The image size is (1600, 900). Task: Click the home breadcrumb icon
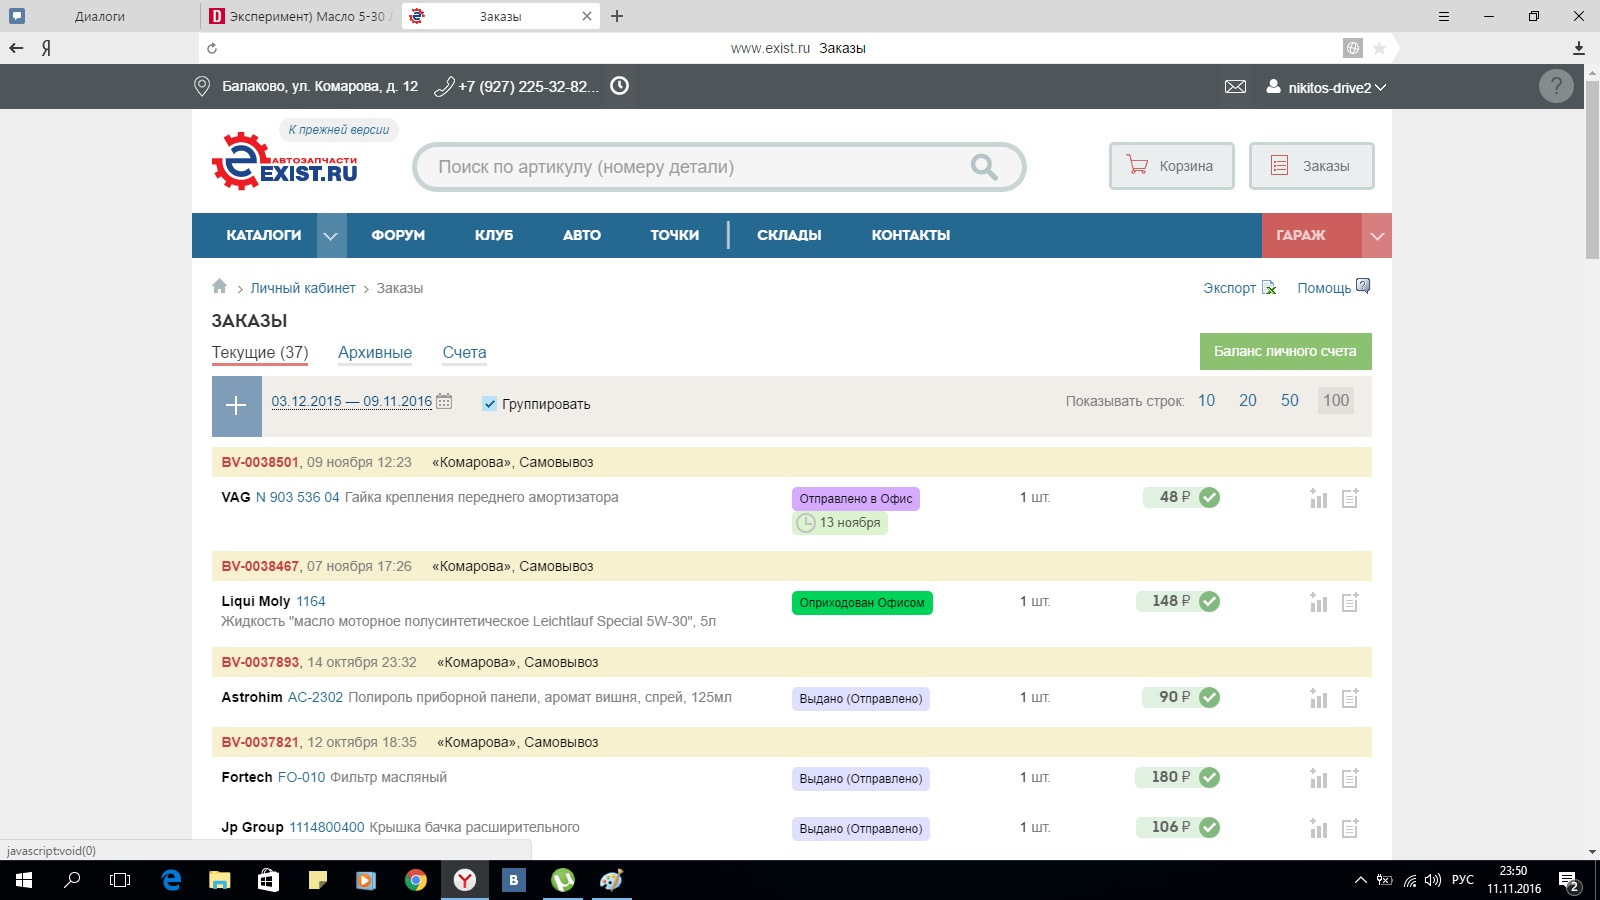tap(219, 287)
